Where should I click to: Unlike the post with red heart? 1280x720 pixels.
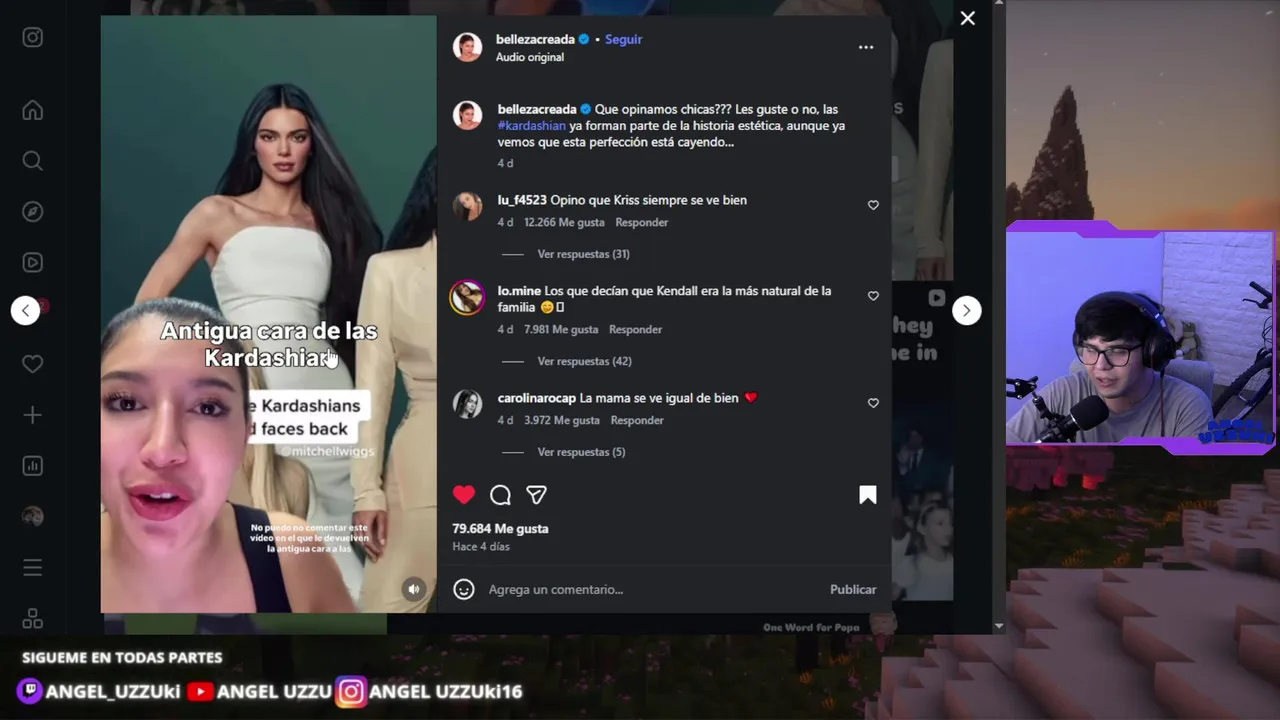464,495
